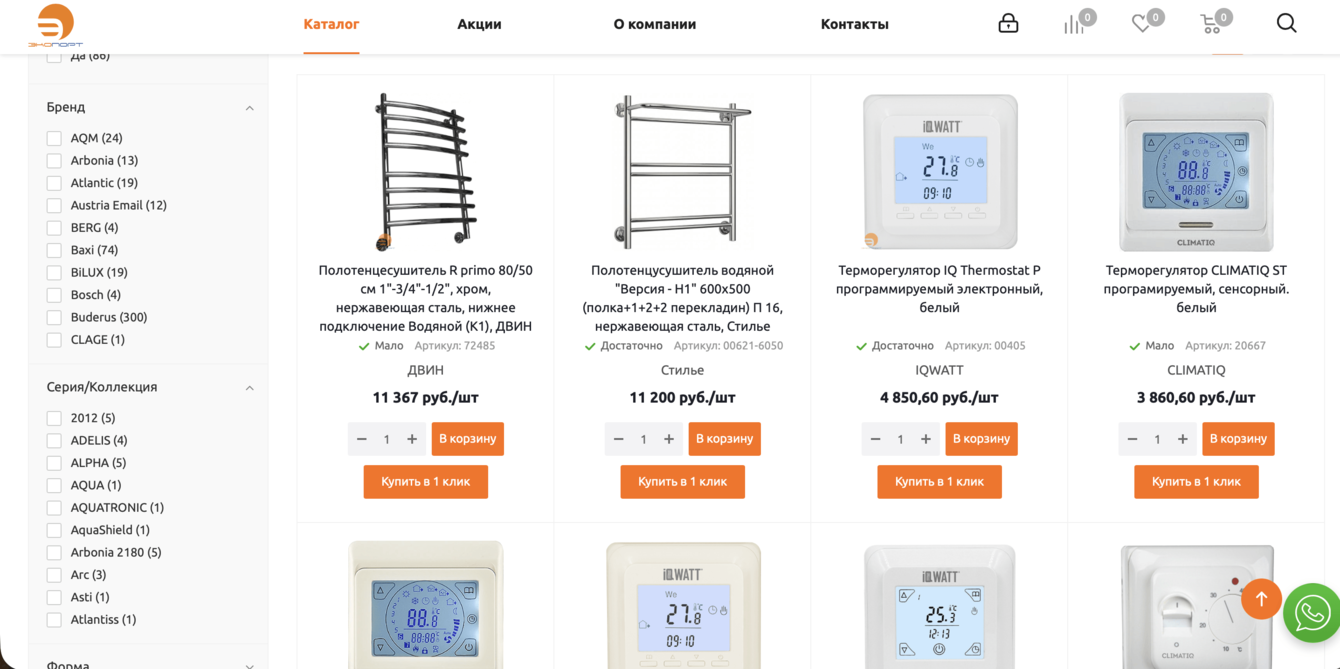Open the shopping cart icon
The image size is (1340, 669).
(1211, 24)
